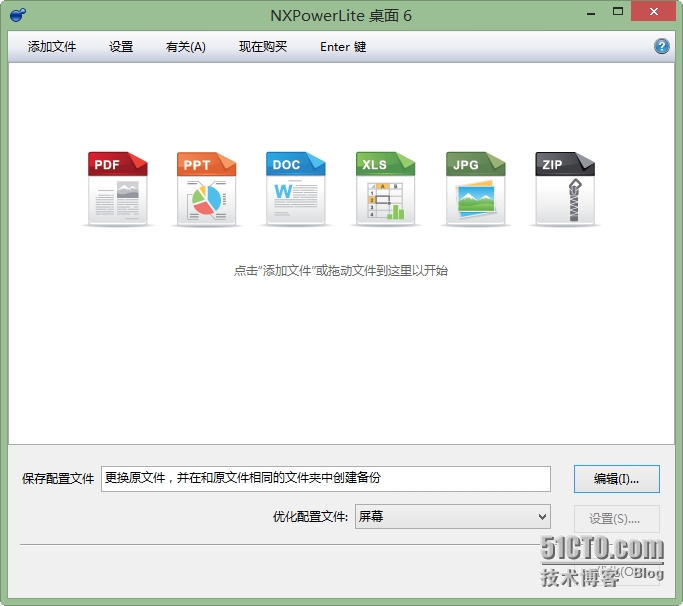Click the 现在购买 menu item
Image resolution: width=683 pixels, height=606 pixels.
click(263, 47)
